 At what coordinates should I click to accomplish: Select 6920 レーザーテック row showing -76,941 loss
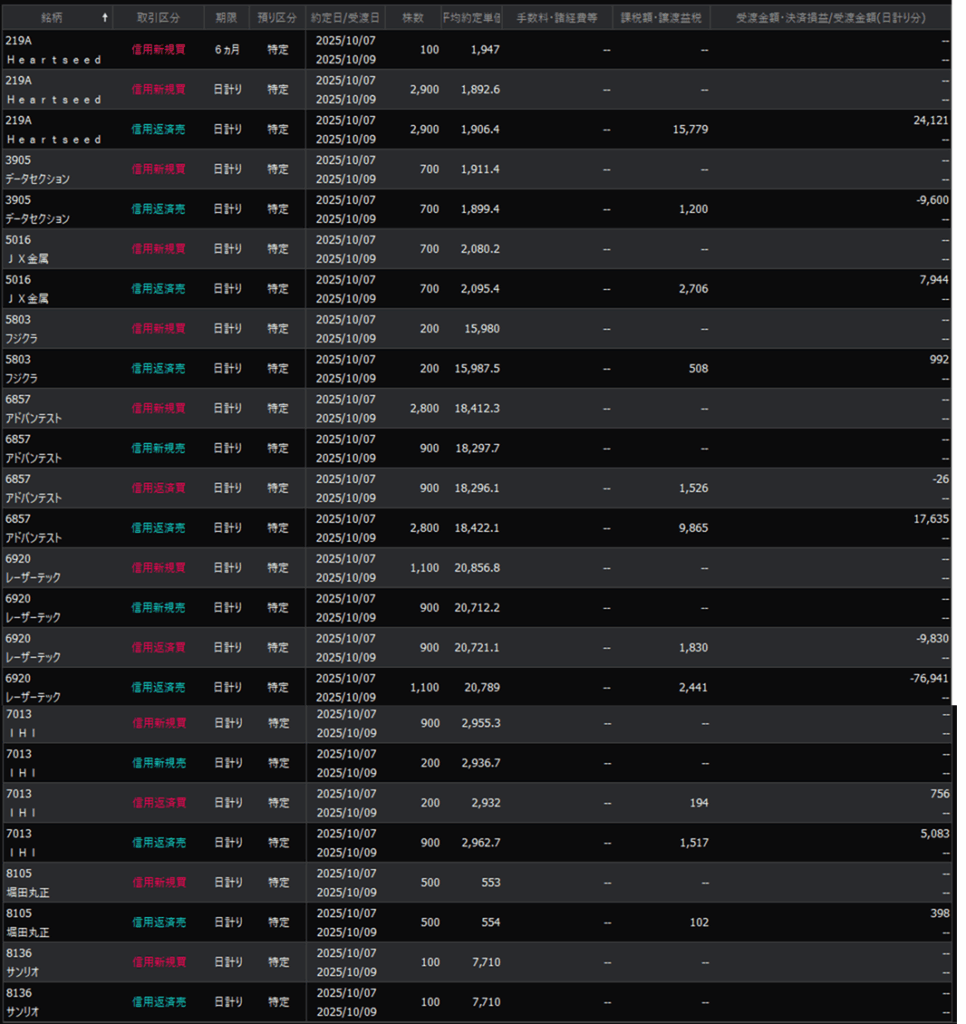pos(480,687)
